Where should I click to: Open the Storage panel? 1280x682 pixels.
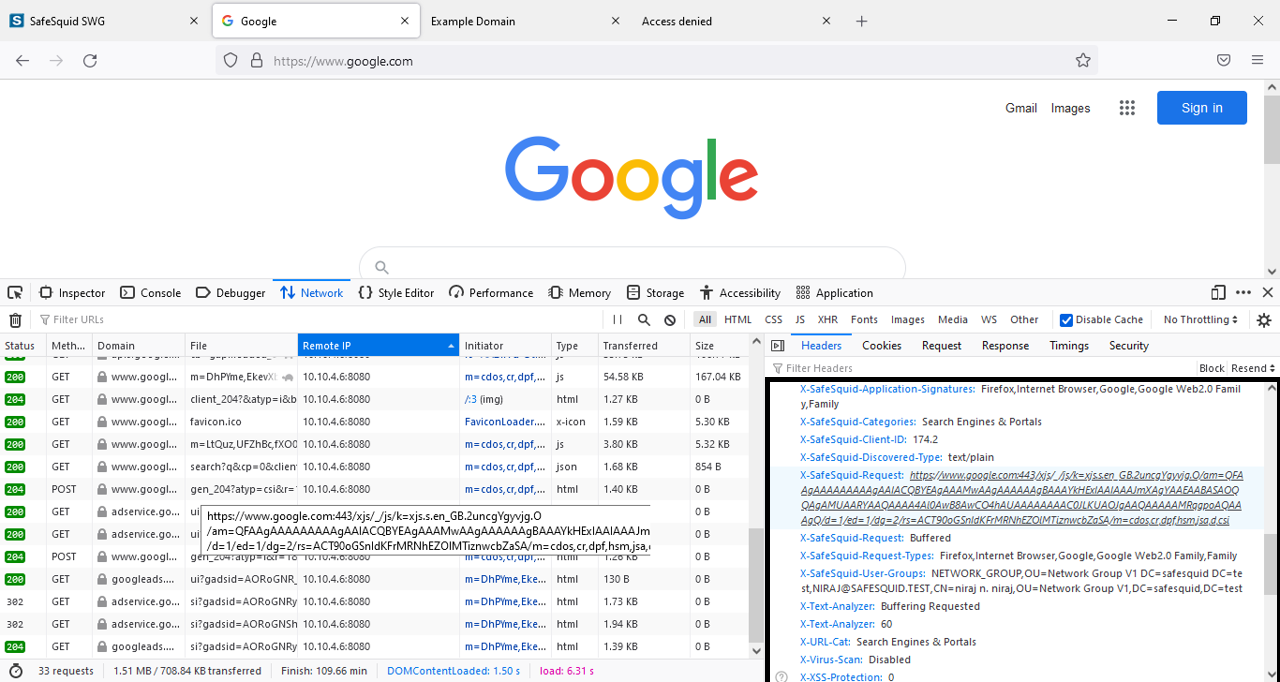(656, 293)
